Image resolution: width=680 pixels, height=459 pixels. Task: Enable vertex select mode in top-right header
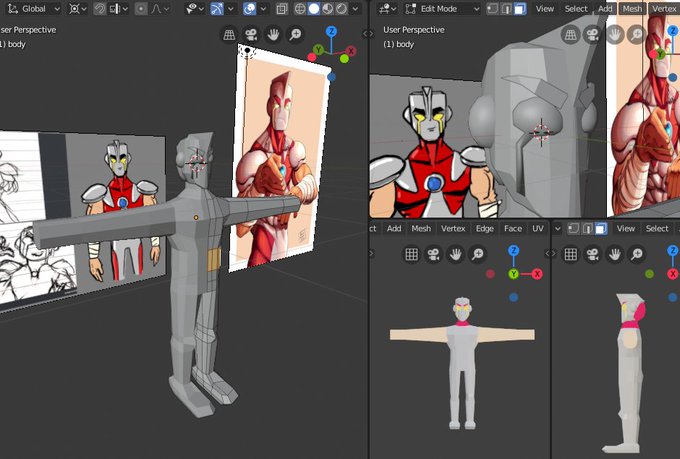pos(492,9)
